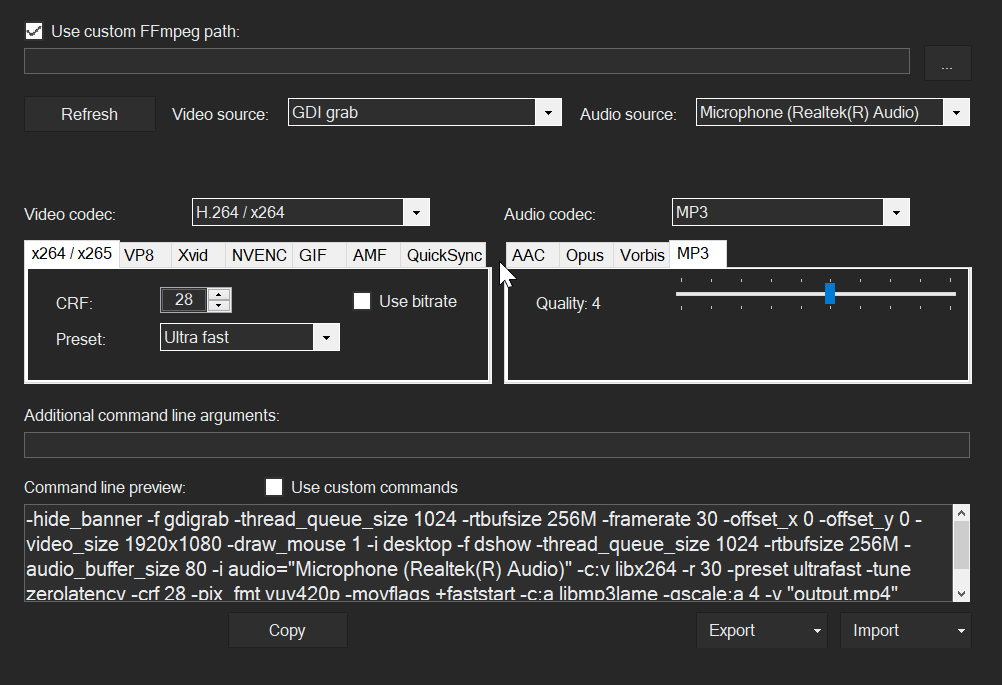Check the "Use bitrate" option
This screenshot has height=685, width=1002.
pos(362,300)
